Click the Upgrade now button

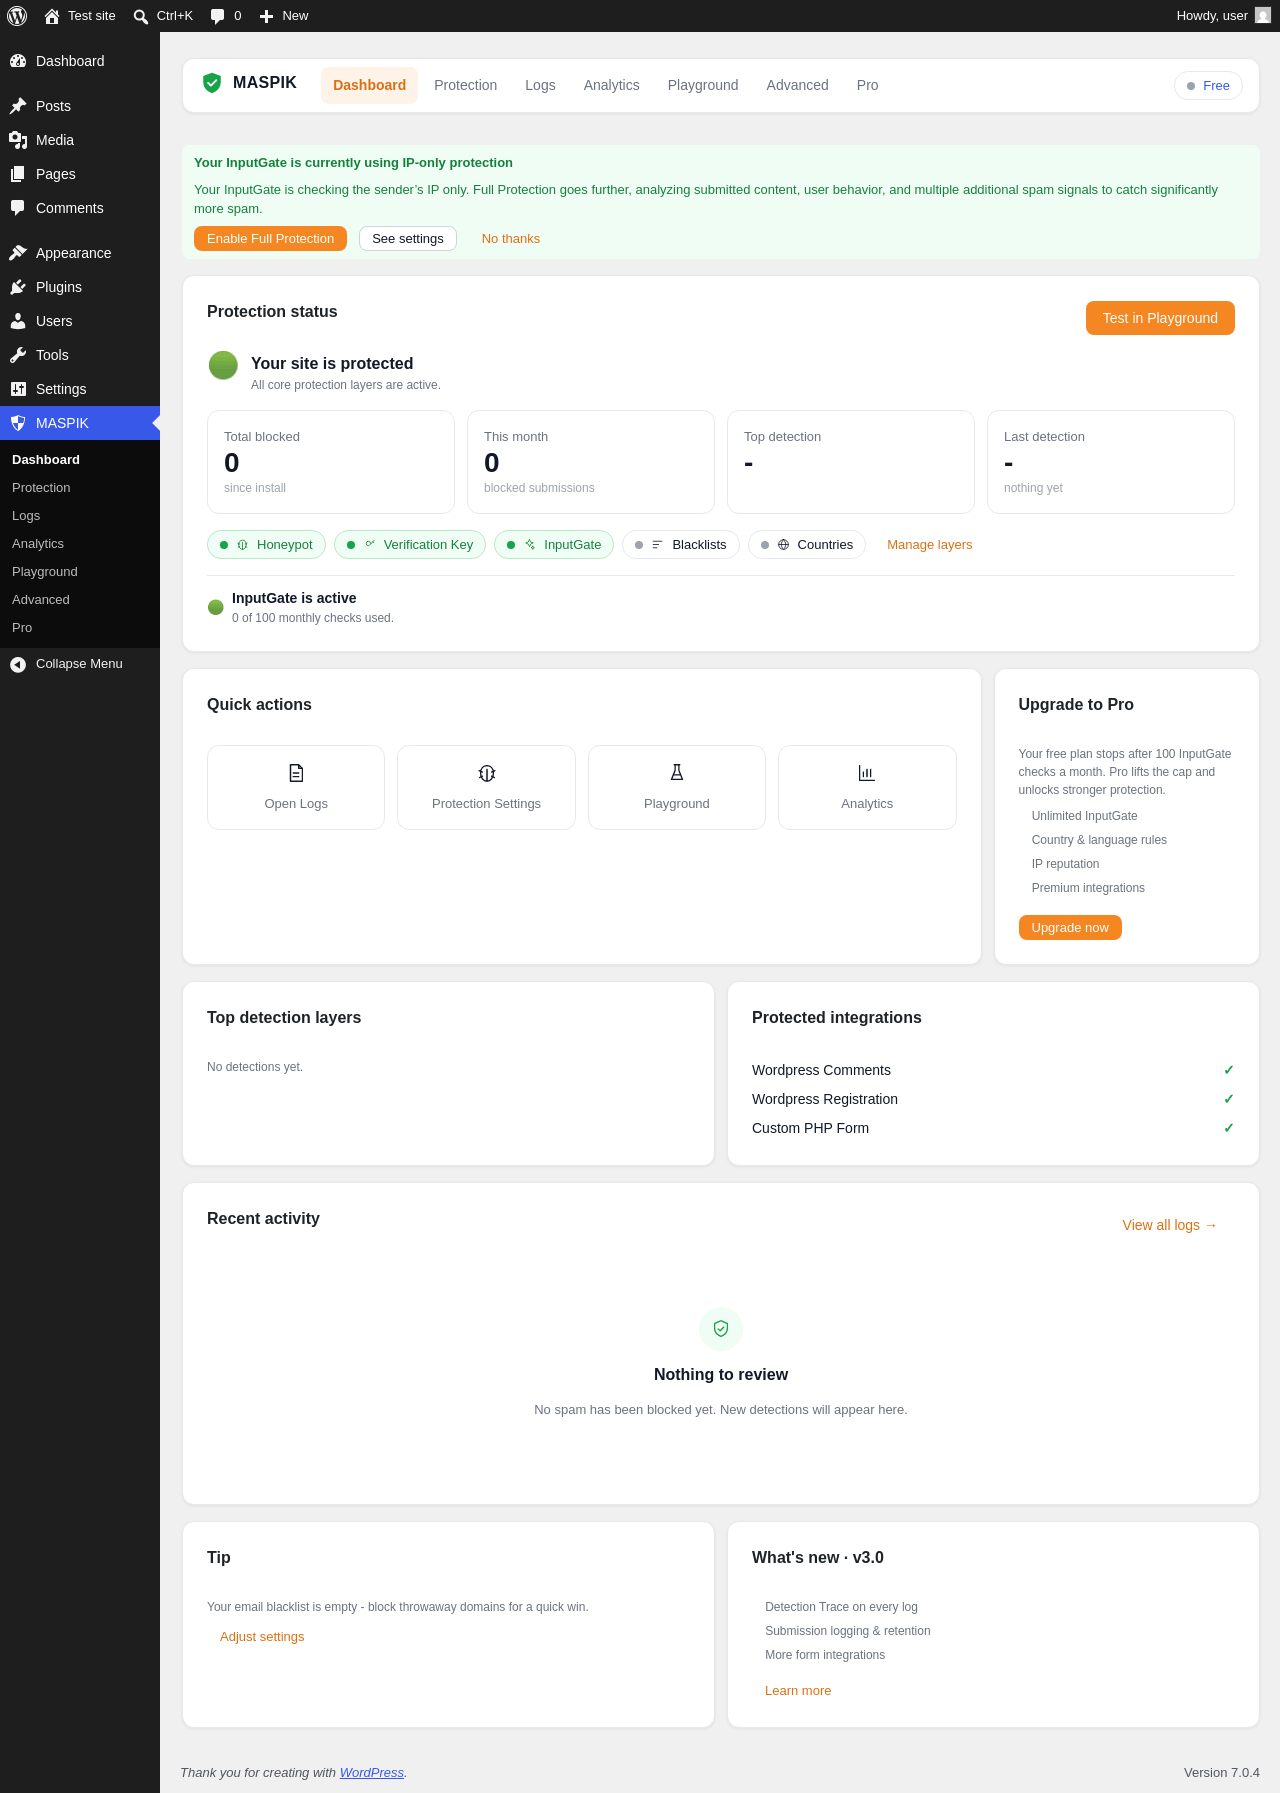tap(1070, 928)
